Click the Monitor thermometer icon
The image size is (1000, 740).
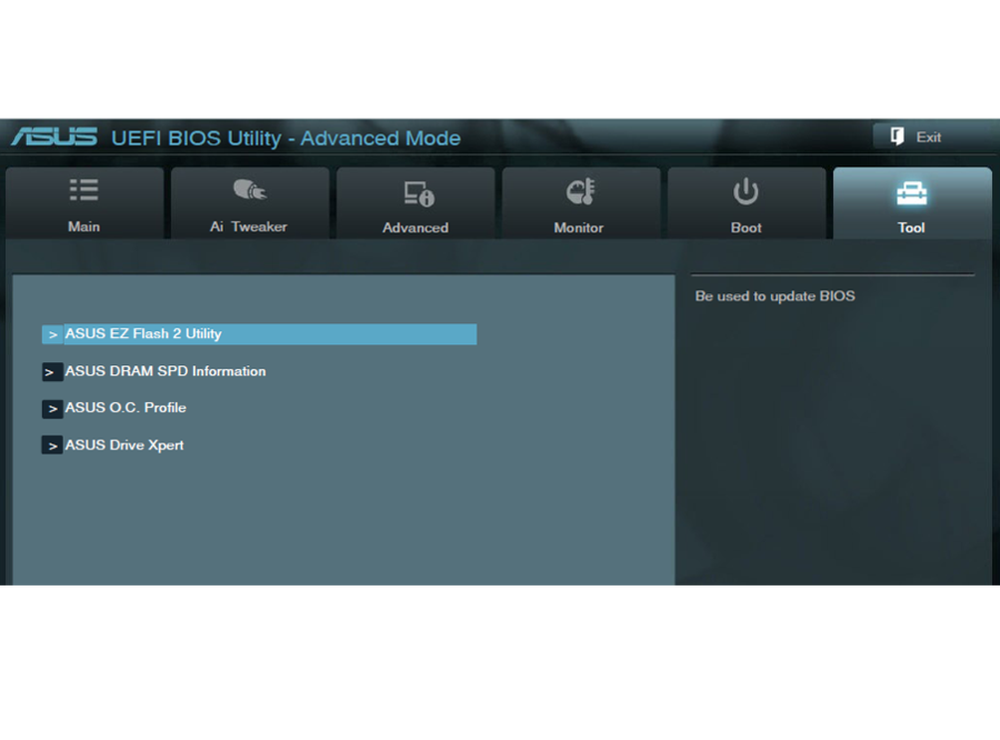pyautogui.click(x=580, y=191)
